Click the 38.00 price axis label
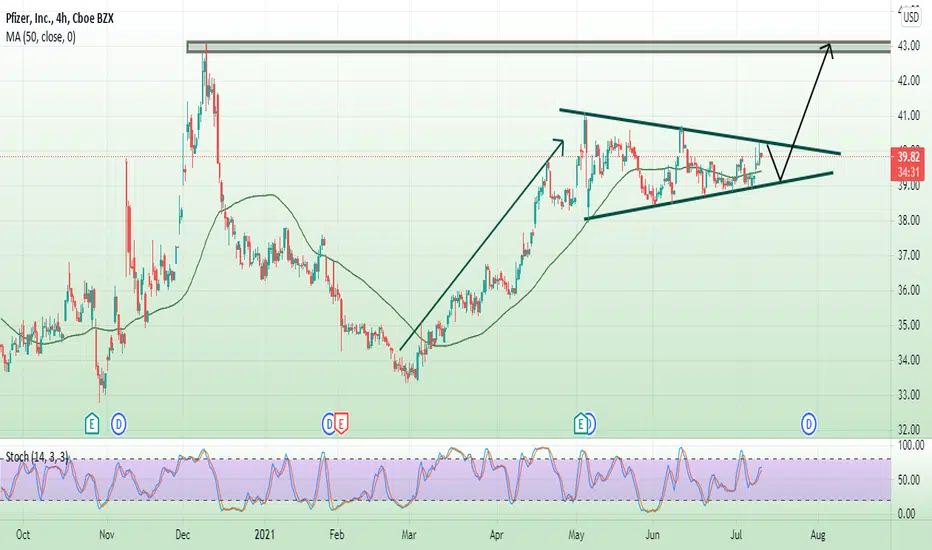 pos(909,221)
